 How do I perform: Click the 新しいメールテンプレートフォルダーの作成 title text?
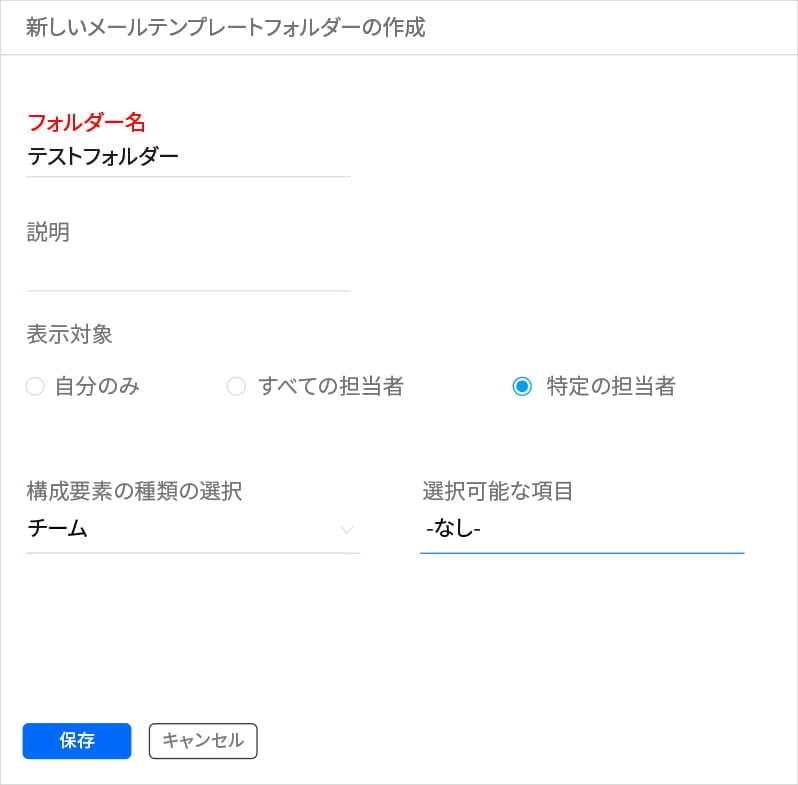[x=225, y=27]
